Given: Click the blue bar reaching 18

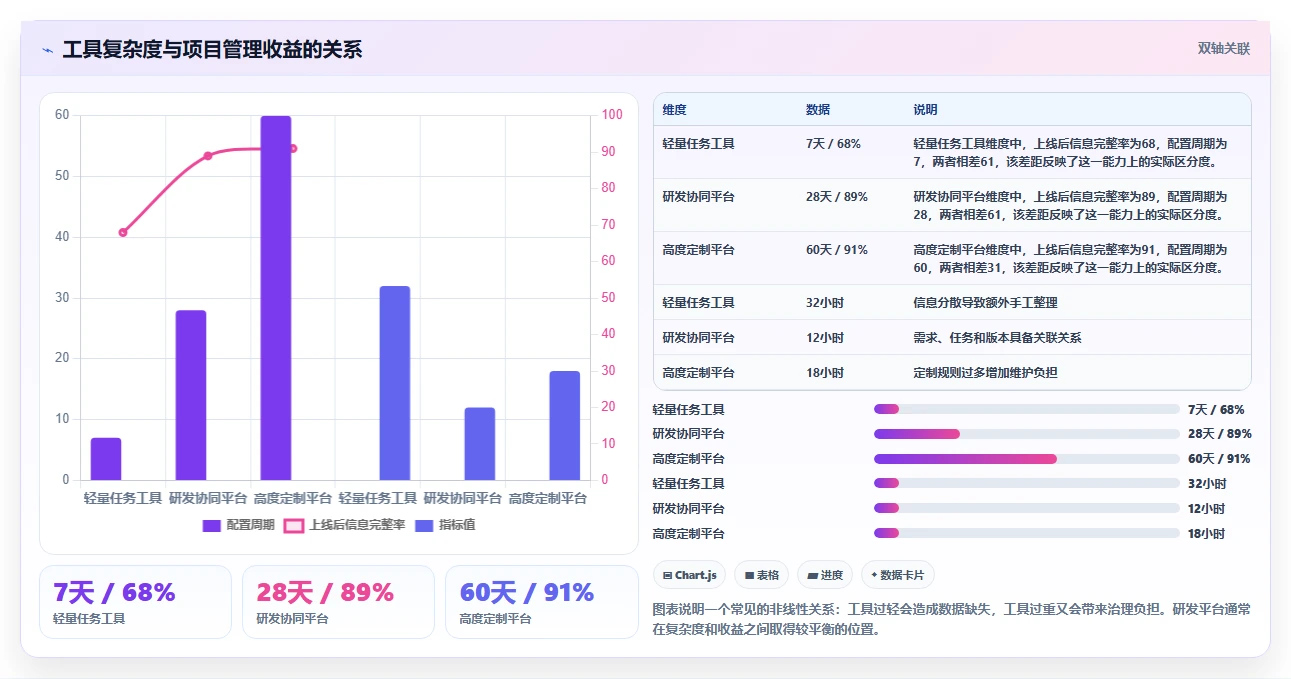Looking at the screenshot, I should (564, 426).
